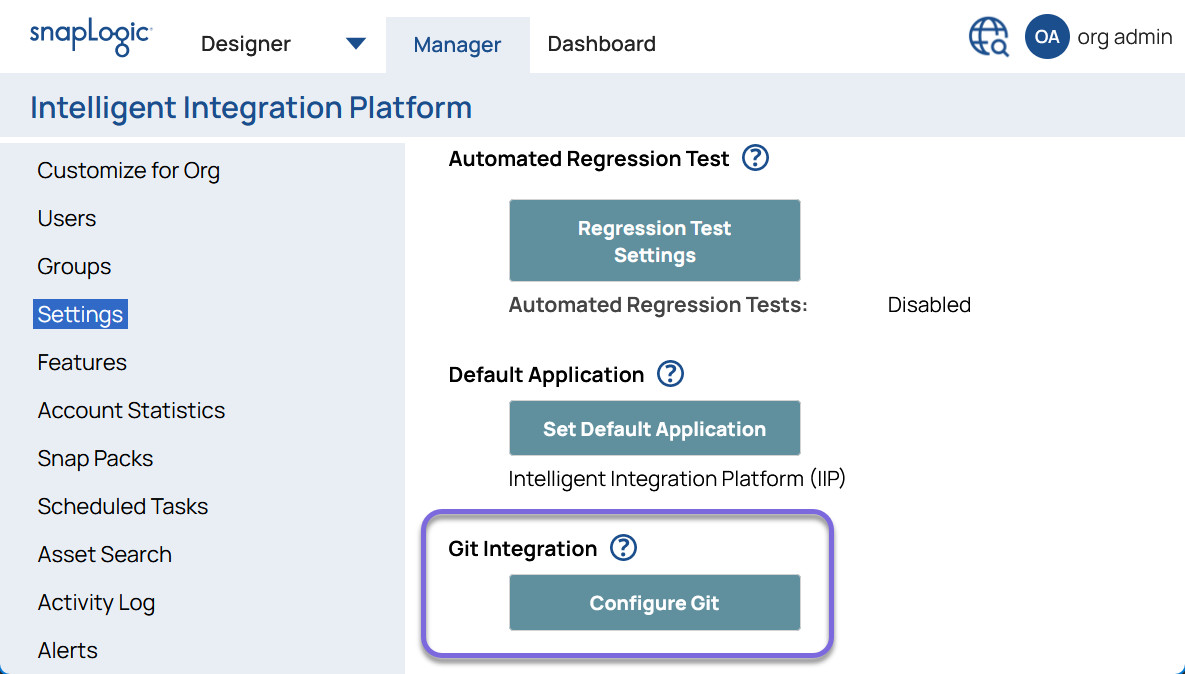The width and height of the screenshot is (1185, 674).
Task: View Account Statistics
Action: 131,410
